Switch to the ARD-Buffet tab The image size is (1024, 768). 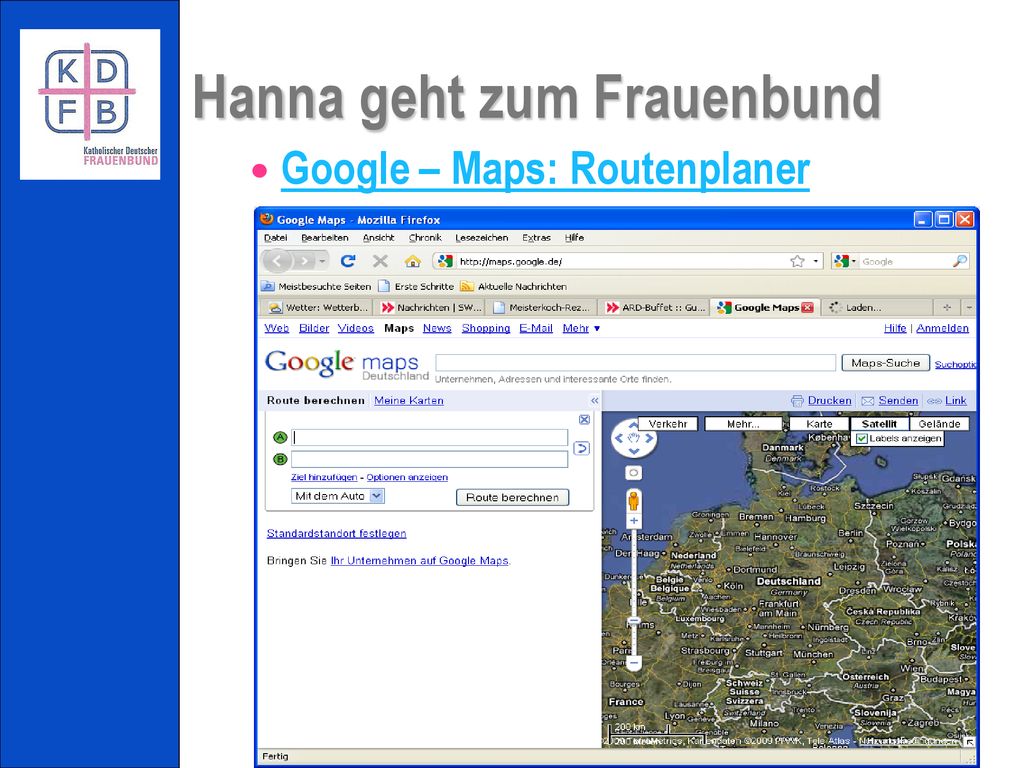pyautogui.click(x=655, y=308)
